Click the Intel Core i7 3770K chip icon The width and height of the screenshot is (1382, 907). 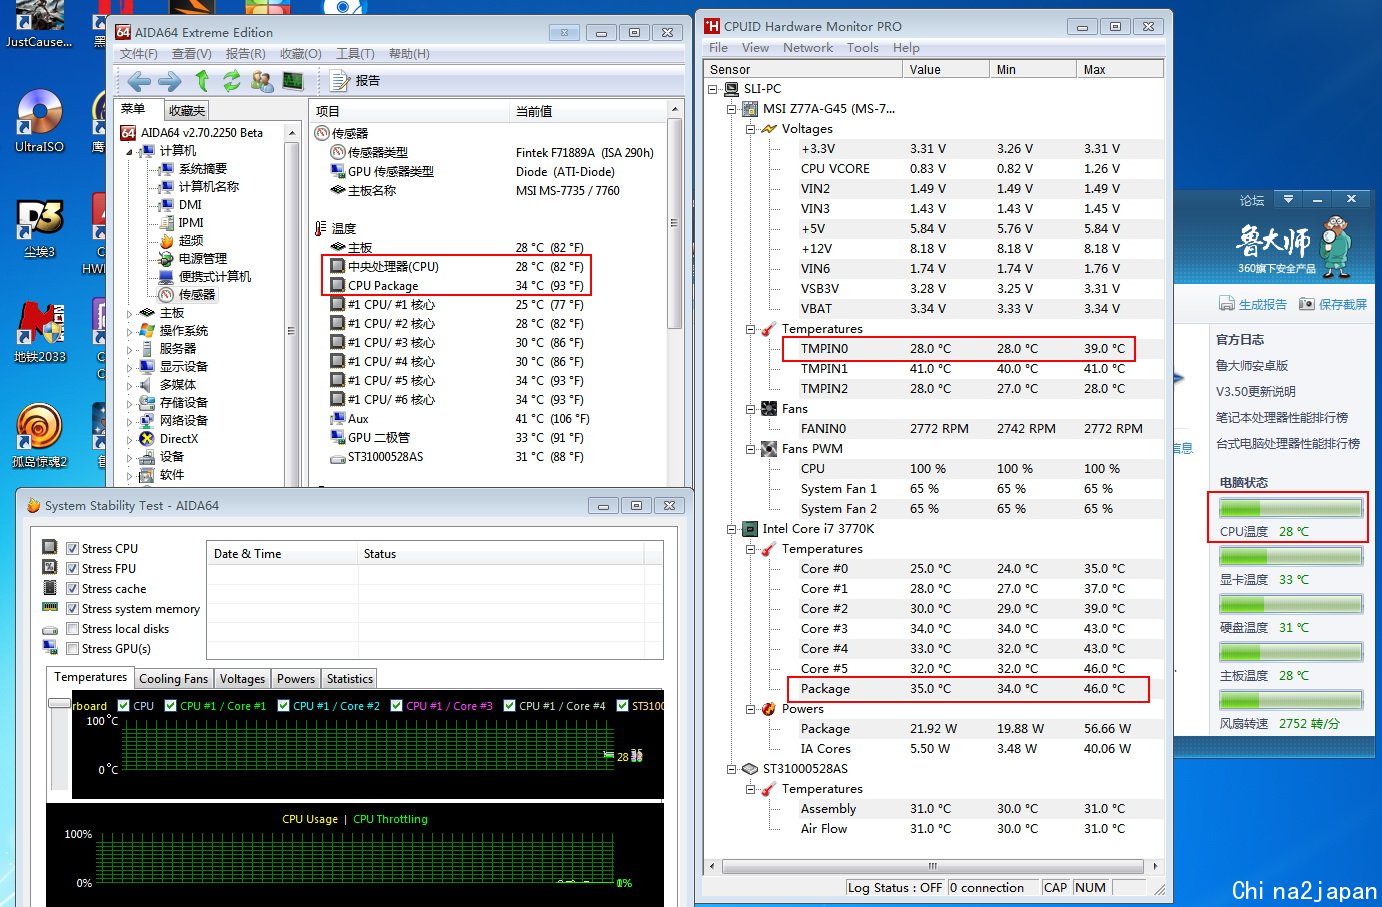click(x=750, y=529)
